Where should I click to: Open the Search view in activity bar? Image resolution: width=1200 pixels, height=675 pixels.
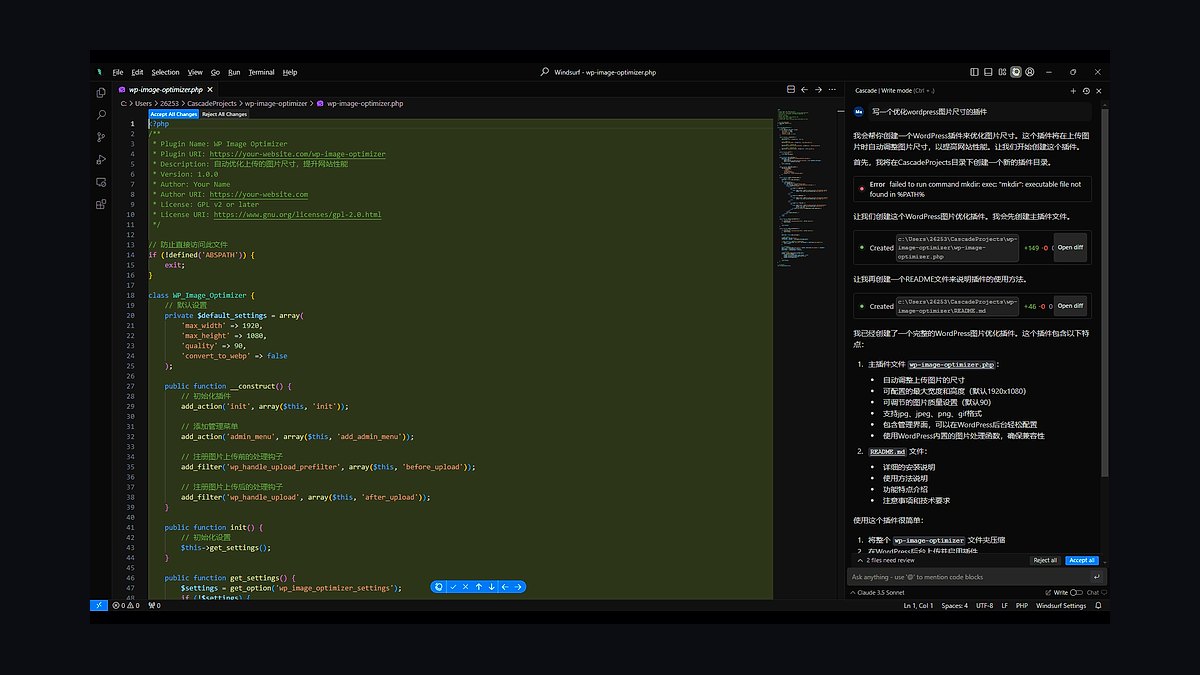click(100, 115)
